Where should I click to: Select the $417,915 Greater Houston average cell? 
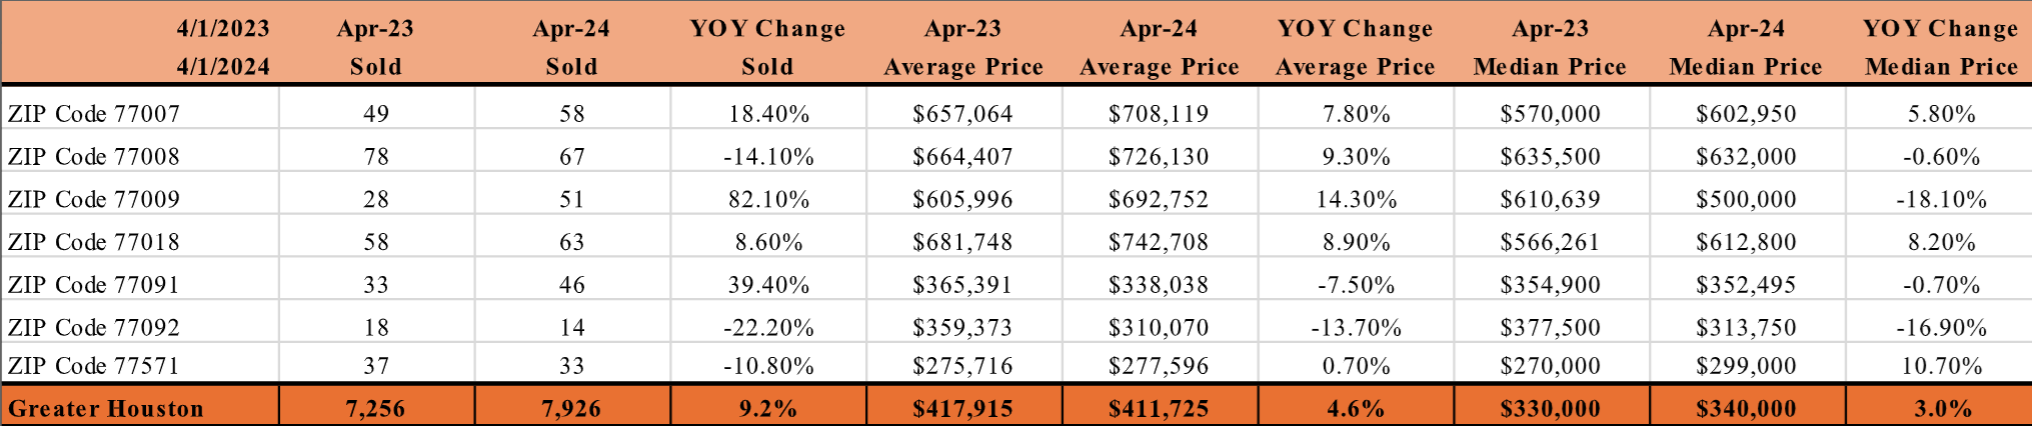pos(962,409)
